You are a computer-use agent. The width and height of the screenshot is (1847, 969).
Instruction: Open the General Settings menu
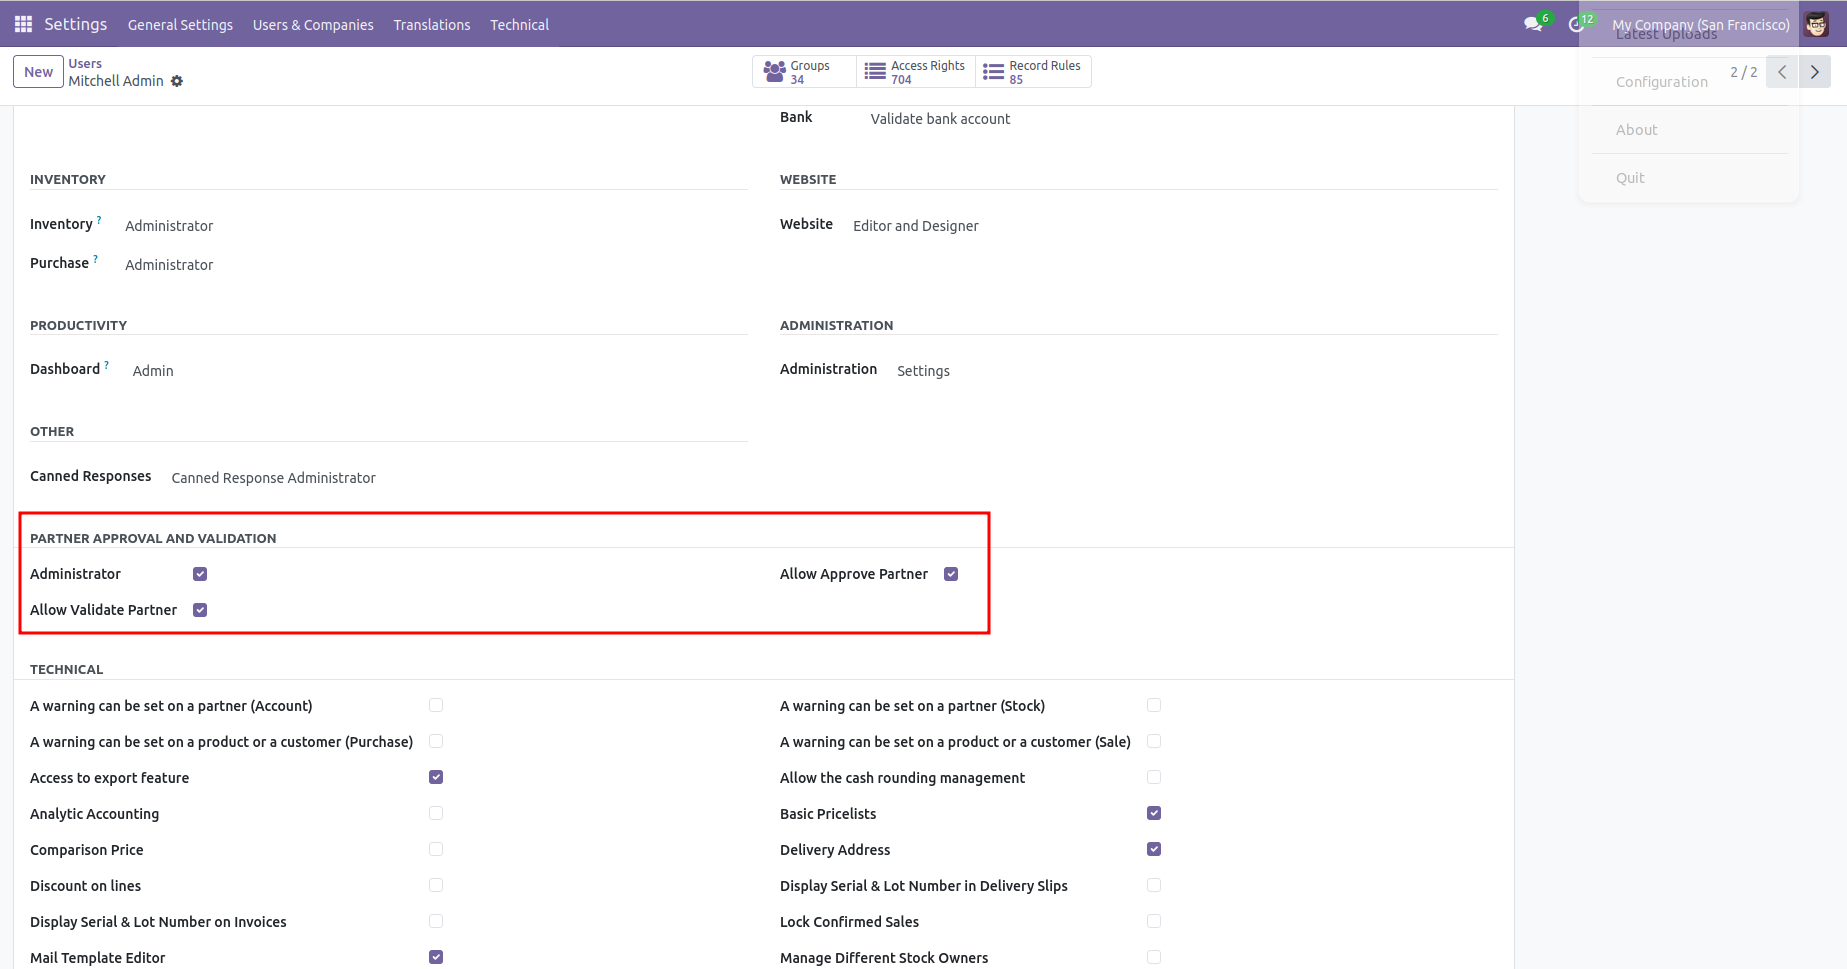180,25
